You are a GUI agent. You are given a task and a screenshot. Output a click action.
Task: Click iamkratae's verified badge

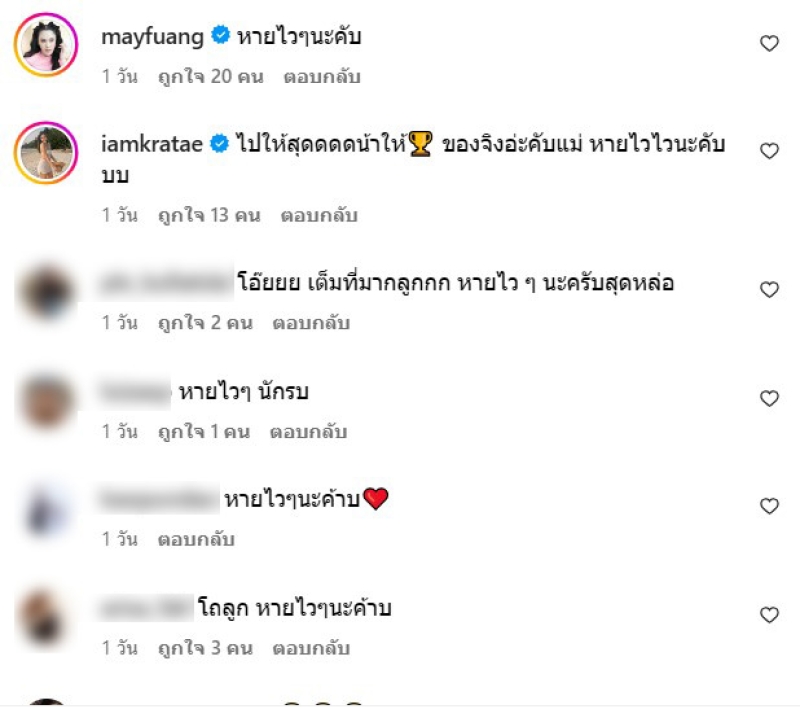point(220,143)
